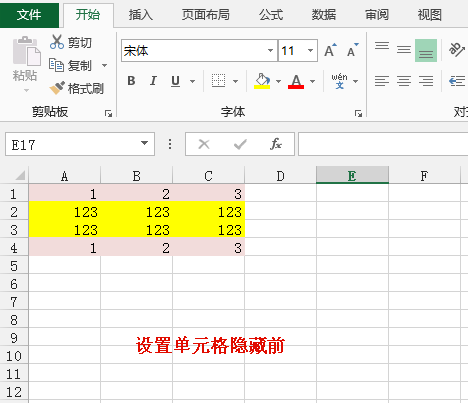Switch to the 插入 ribbon tab
This screenshot has width=468, height=403.
pos(141,15)
